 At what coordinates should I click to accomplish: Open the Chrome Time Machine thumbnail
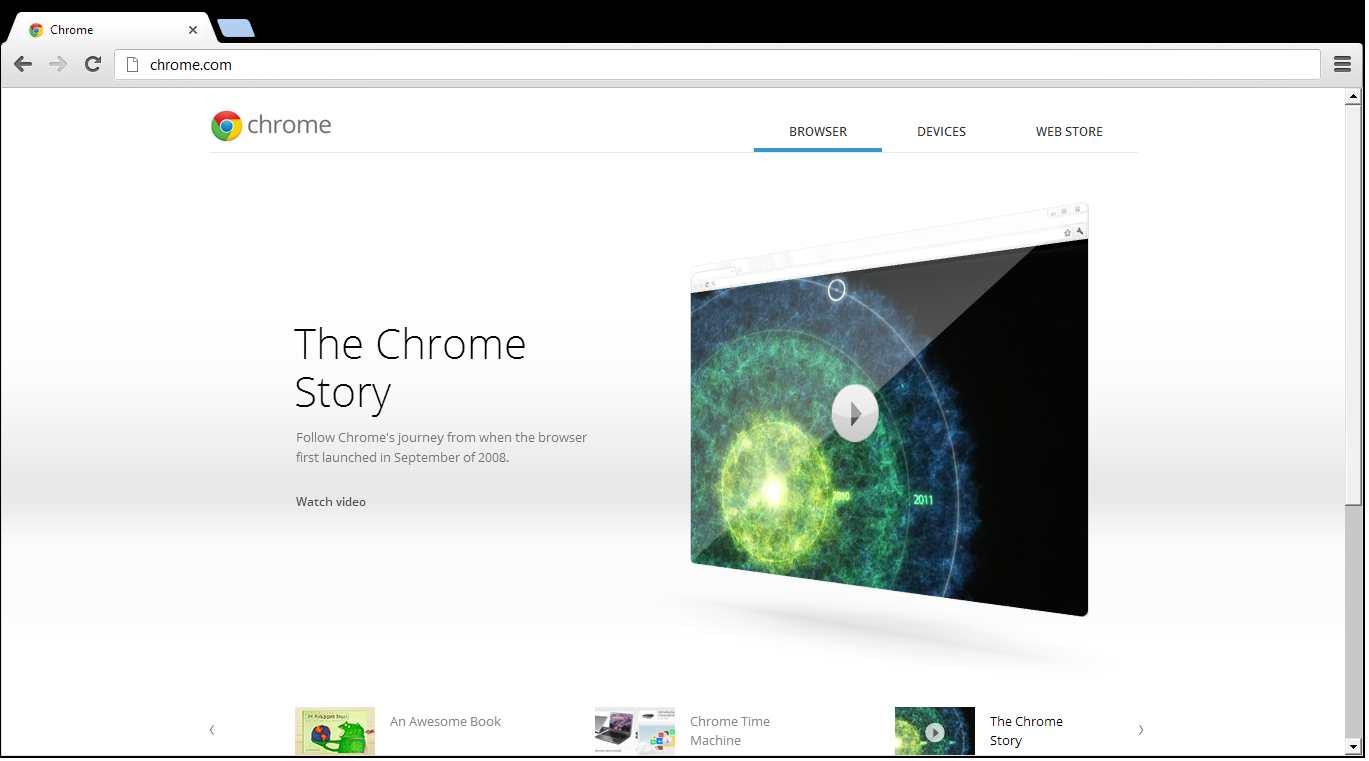(x=635, y=731)
